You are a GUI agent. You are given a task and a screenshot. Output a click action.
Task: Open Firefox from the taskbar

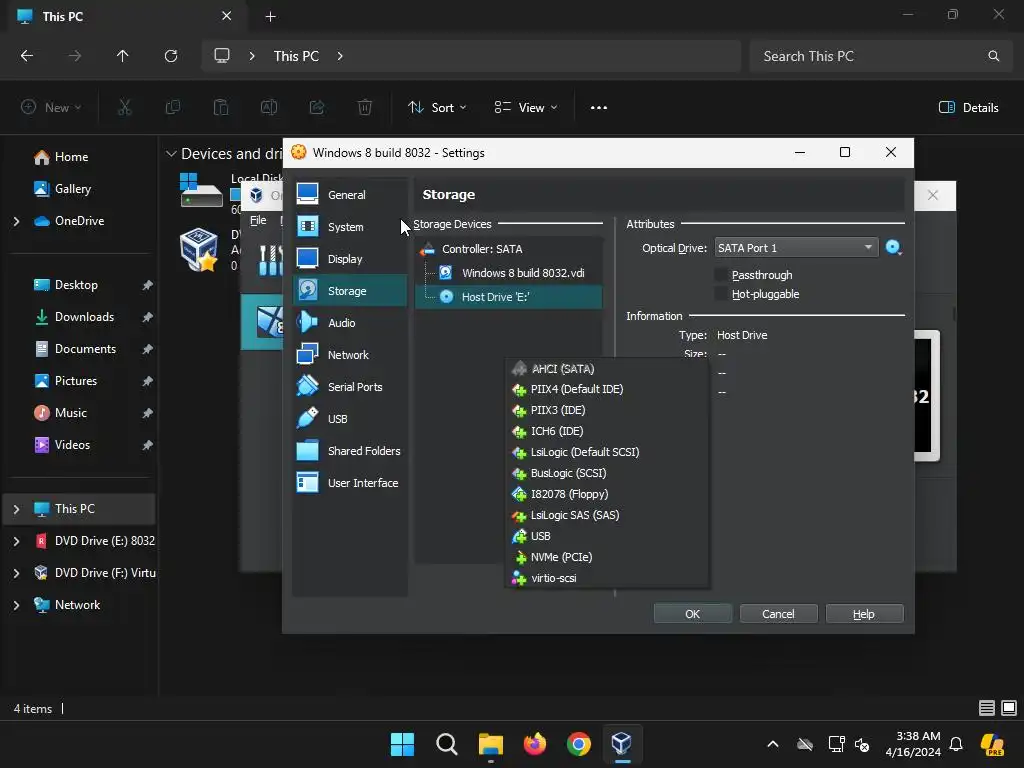[535, 744]
